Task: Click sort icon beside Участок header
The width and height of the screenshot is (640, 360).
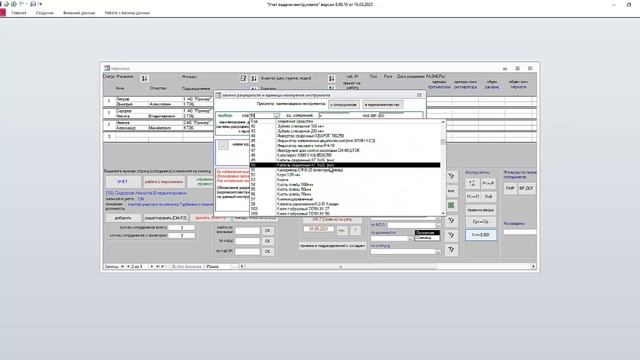Action: click(x=331, y=78)
